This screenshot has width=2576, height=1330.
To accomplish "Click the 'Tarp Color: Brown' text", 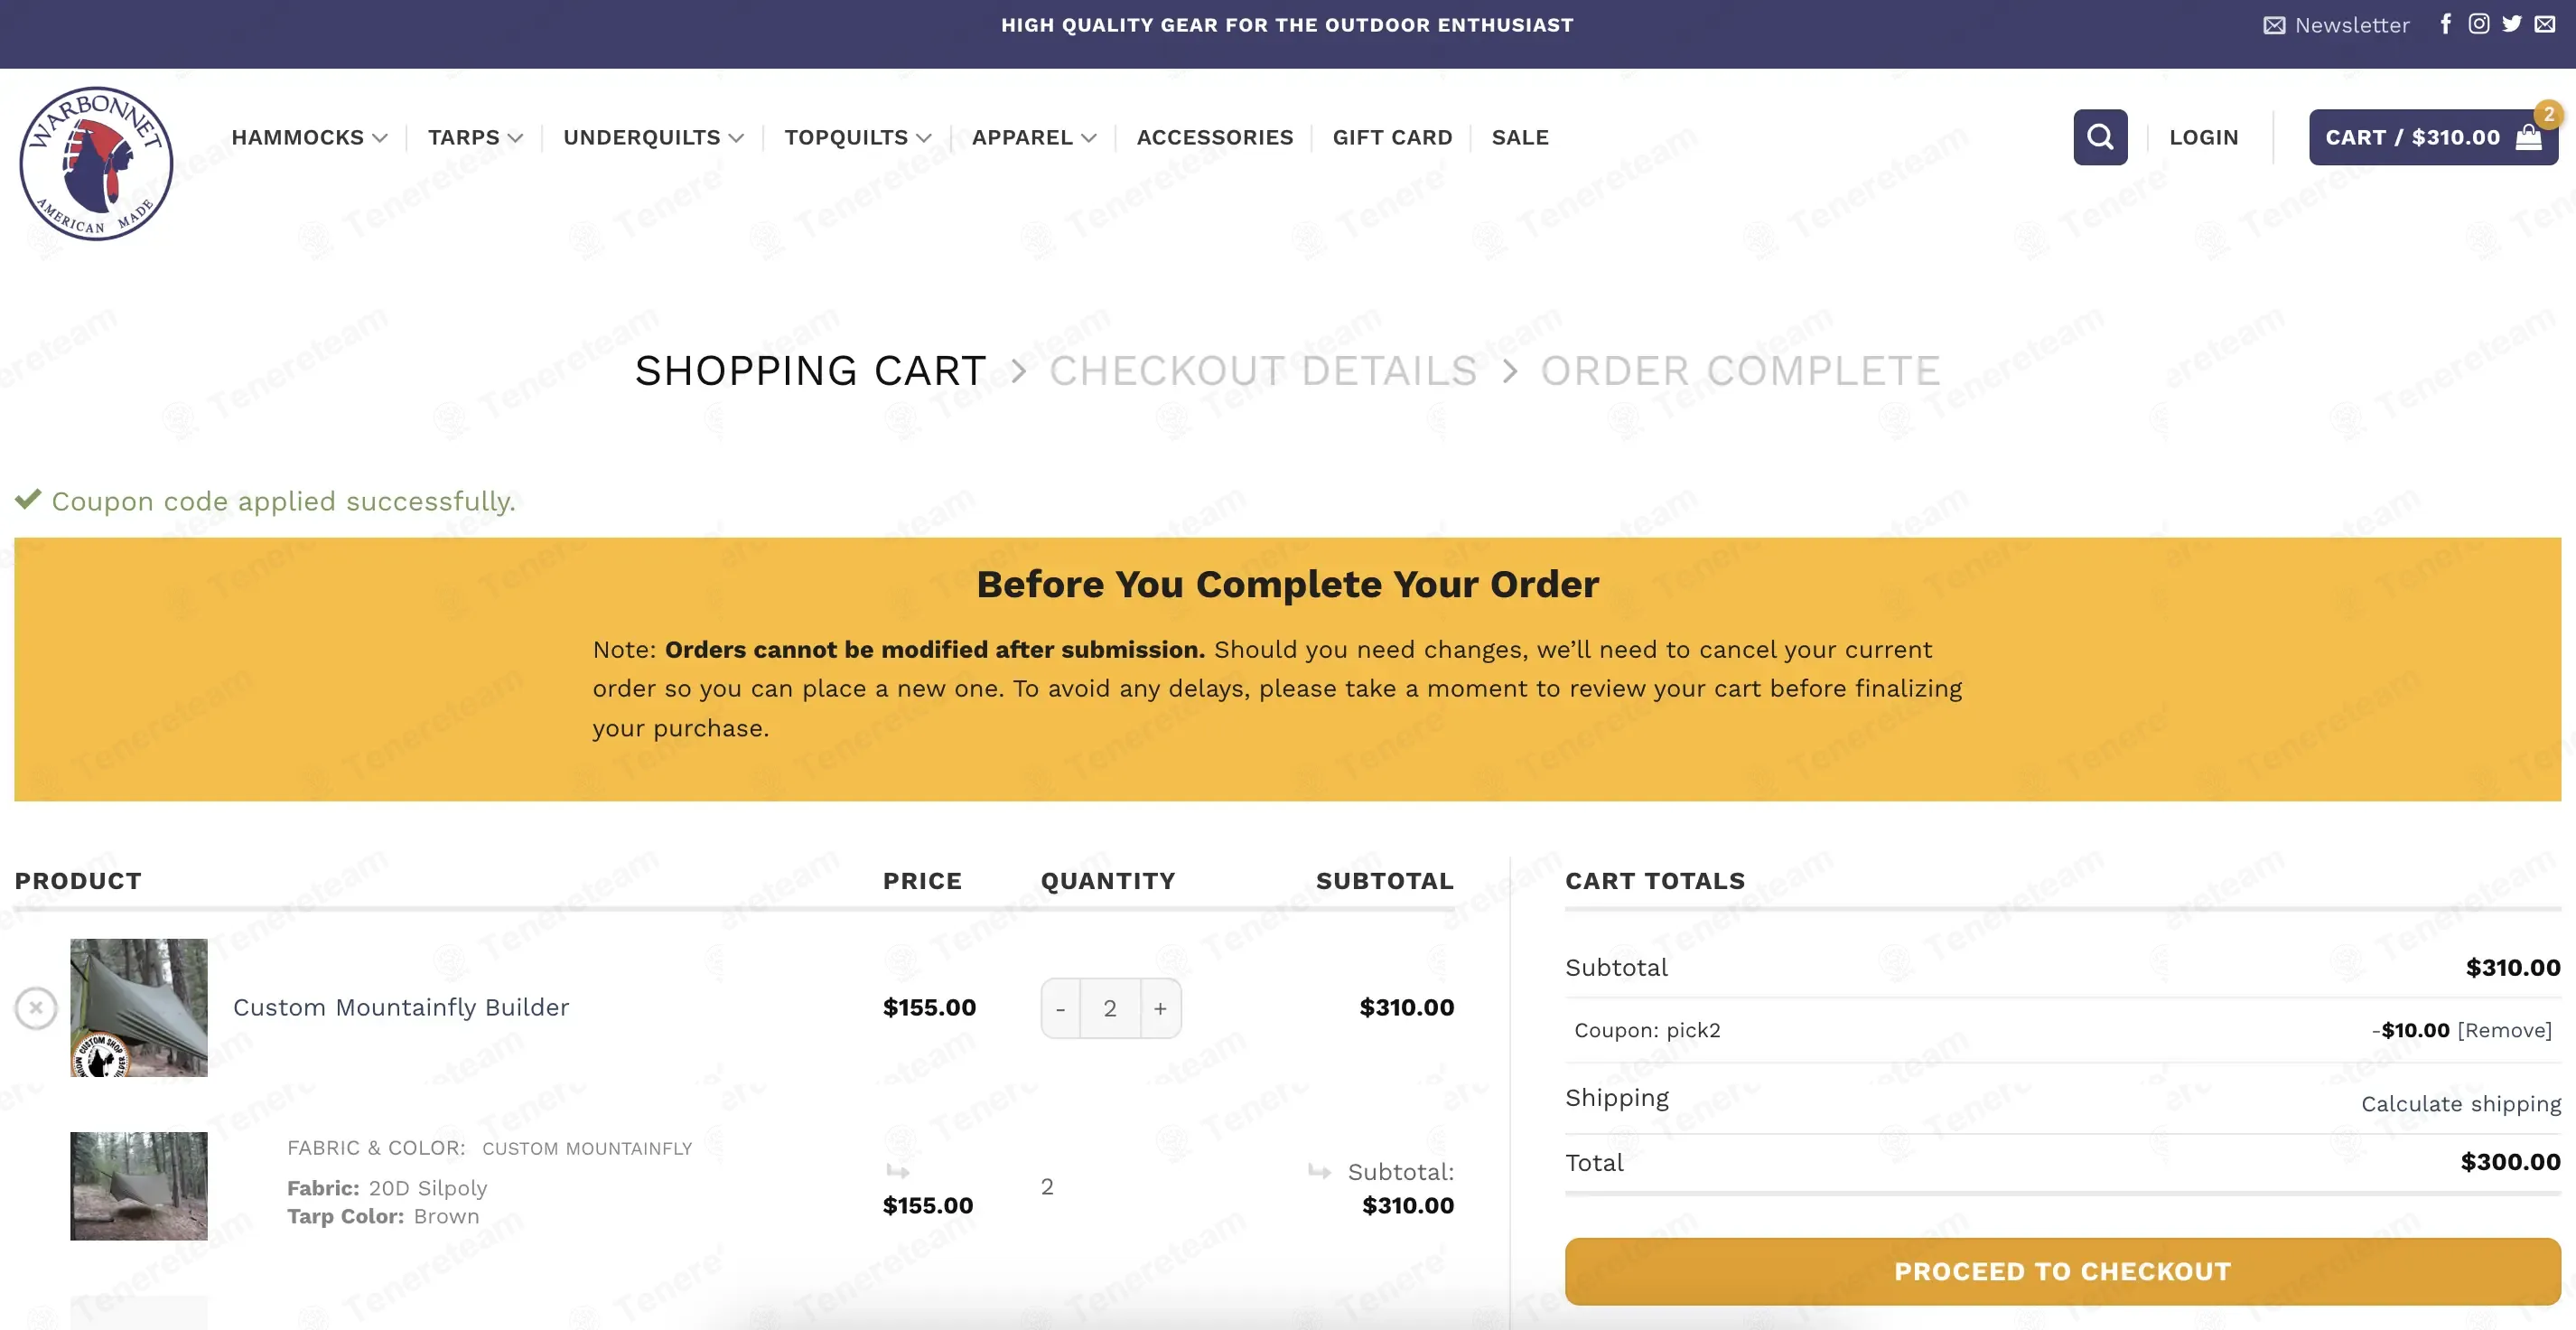I will 383,1216.
